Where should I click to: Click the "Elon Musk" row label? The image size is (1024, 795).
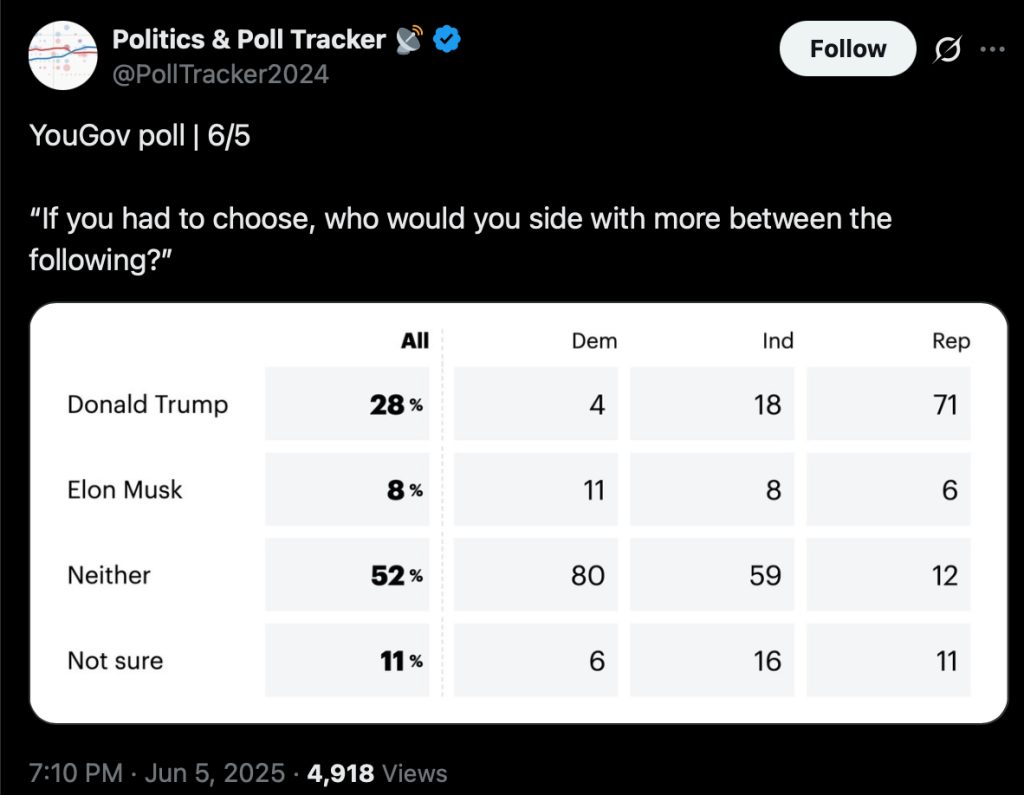pos(125,490)
